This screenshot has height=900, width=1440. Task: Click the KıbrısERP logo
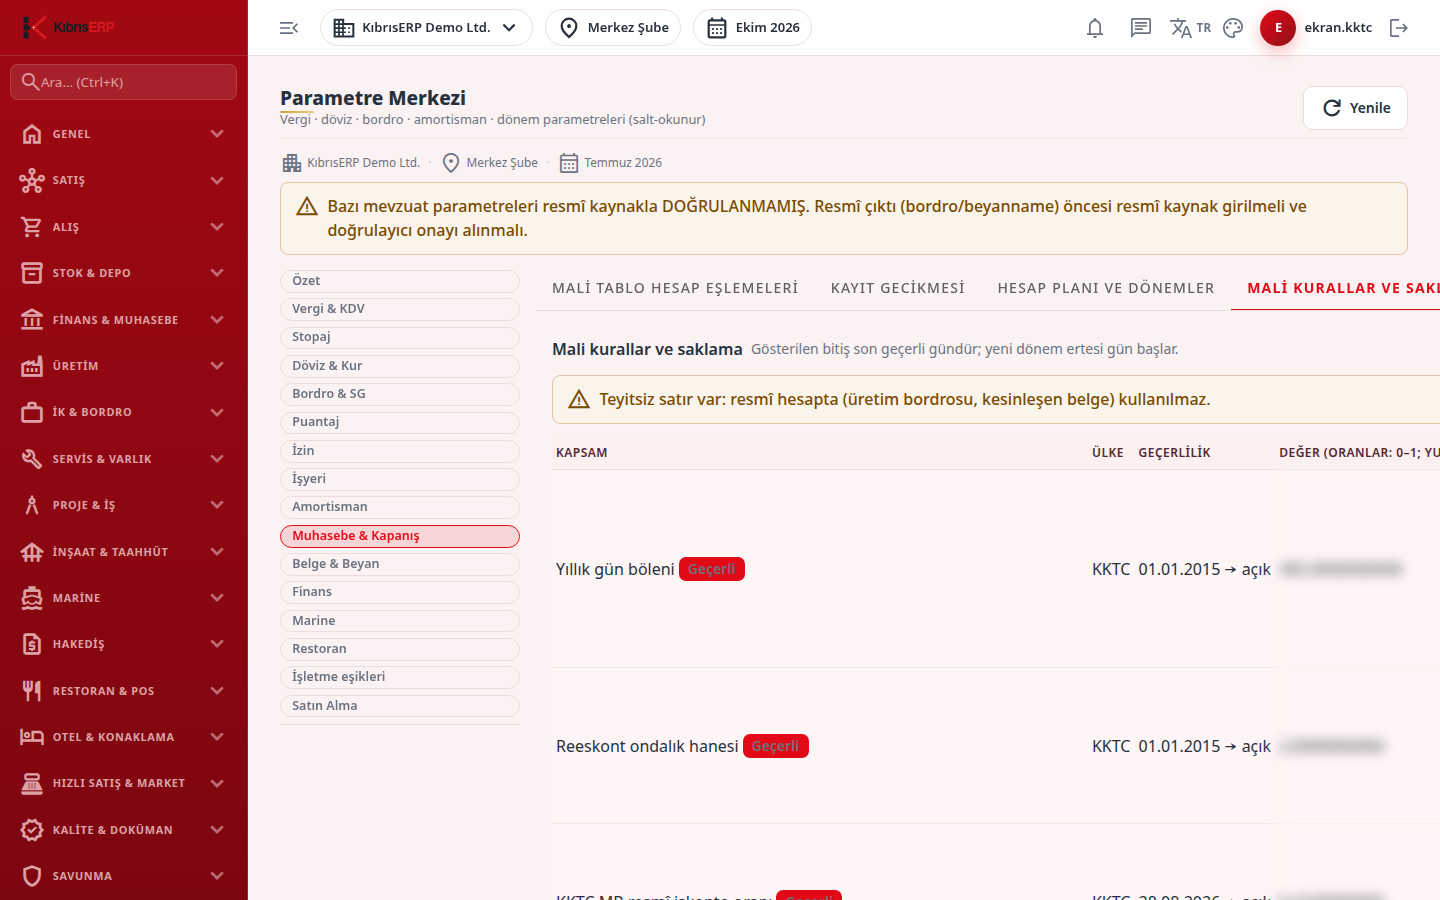(68, 27)
